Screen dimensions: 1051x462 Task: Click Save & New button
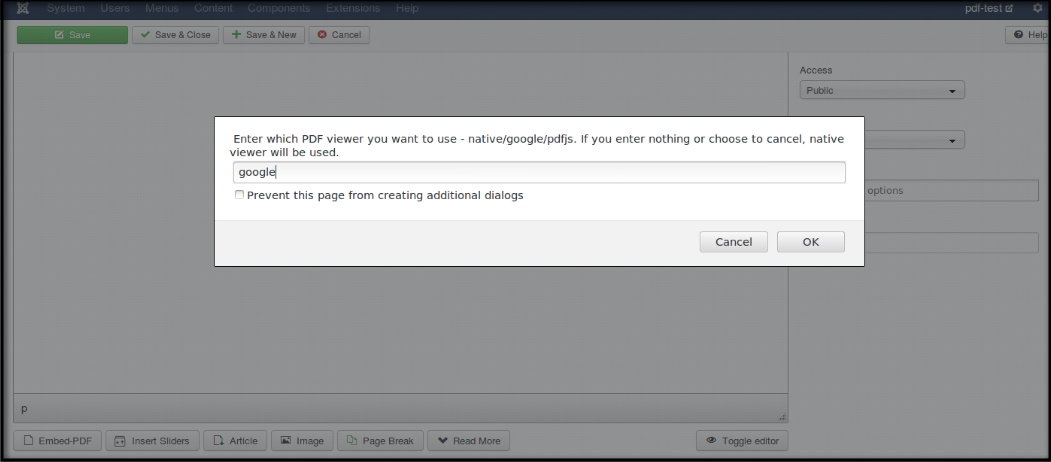tap(264, 35)
